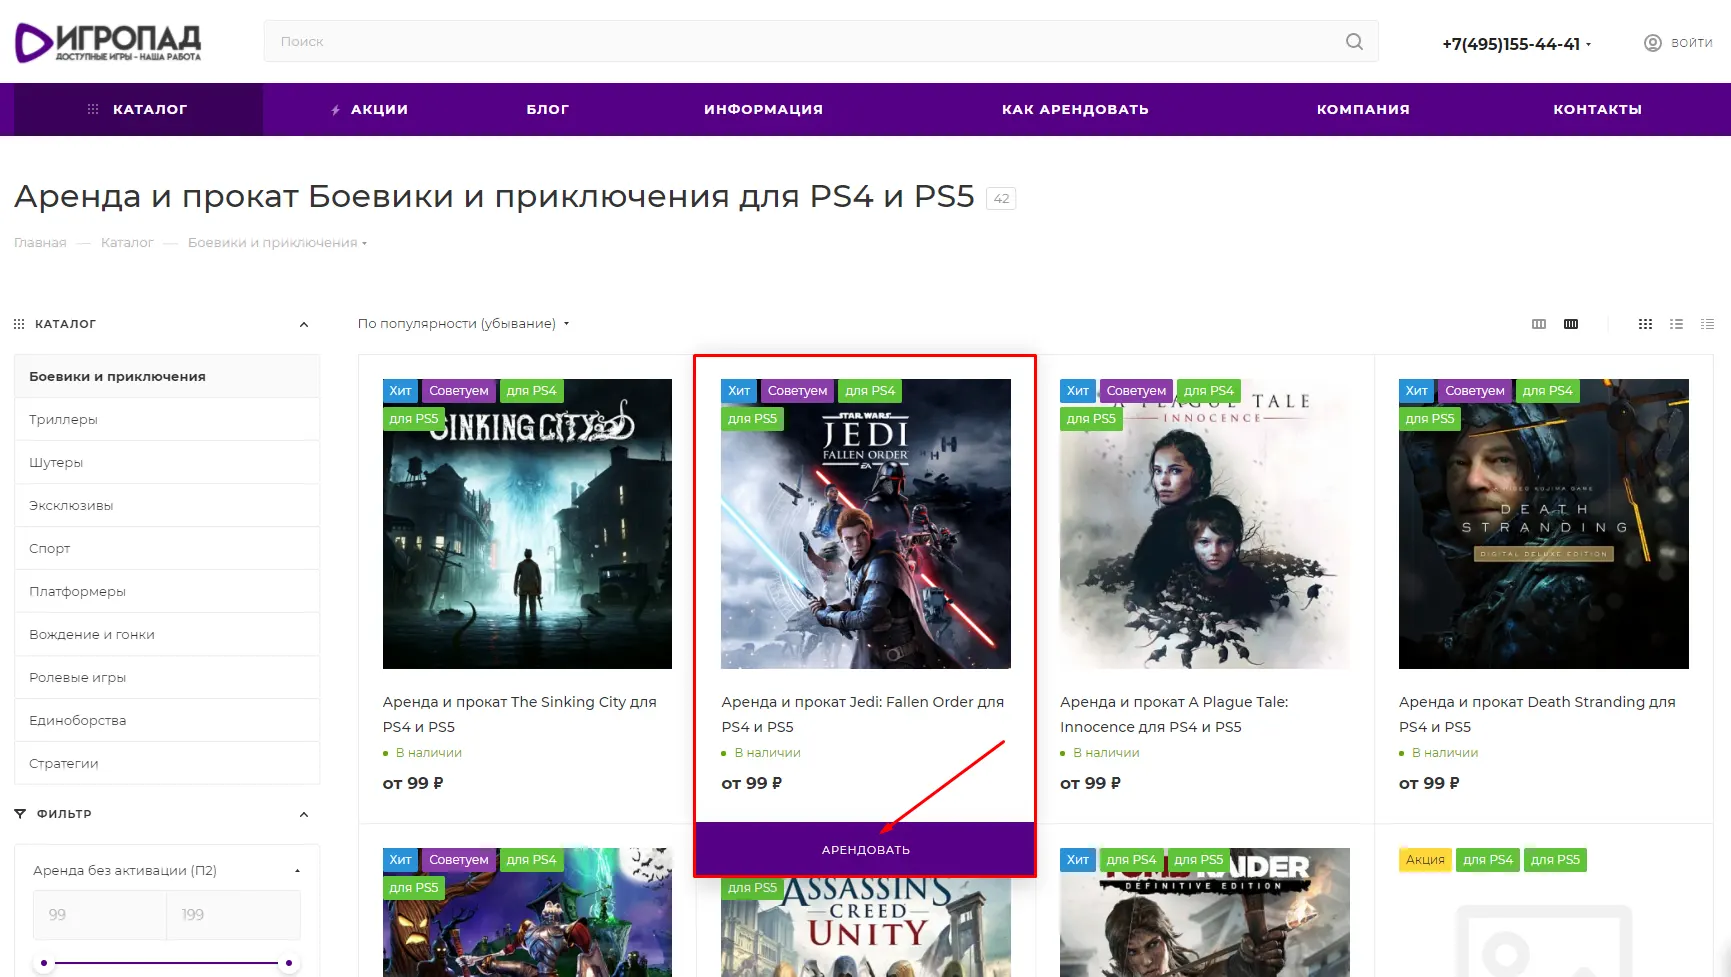Activate the lightning icon beside АКЦИИ
1731x977 pixels.
pyautogui.click(x=334, y=109)
